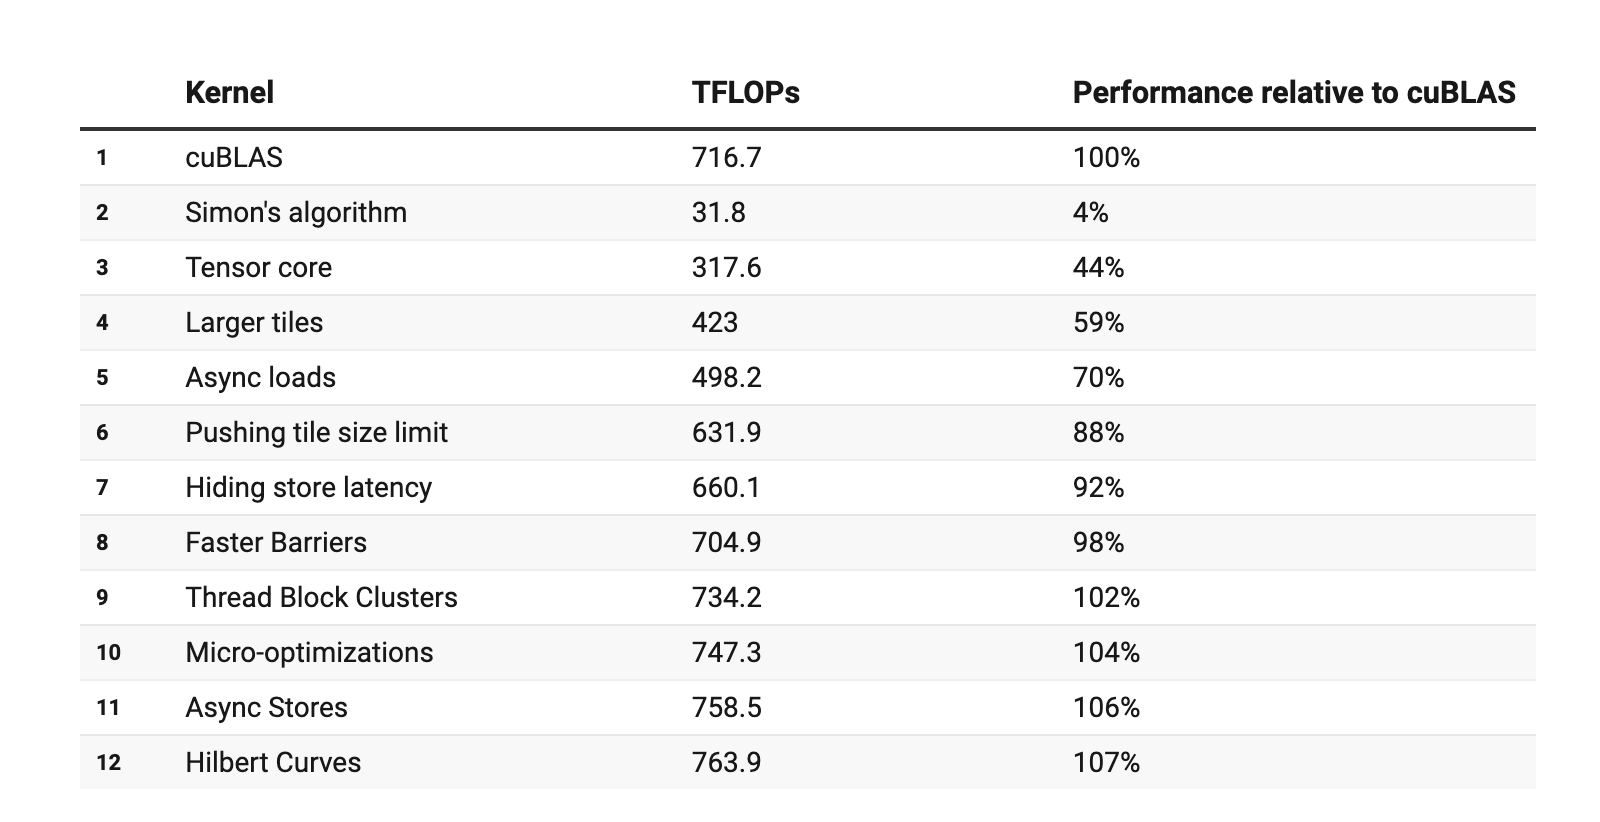Select the 763.9 TFLOPs value
The width and height of the screenshot is (1600, 822).
coord(726,763)
